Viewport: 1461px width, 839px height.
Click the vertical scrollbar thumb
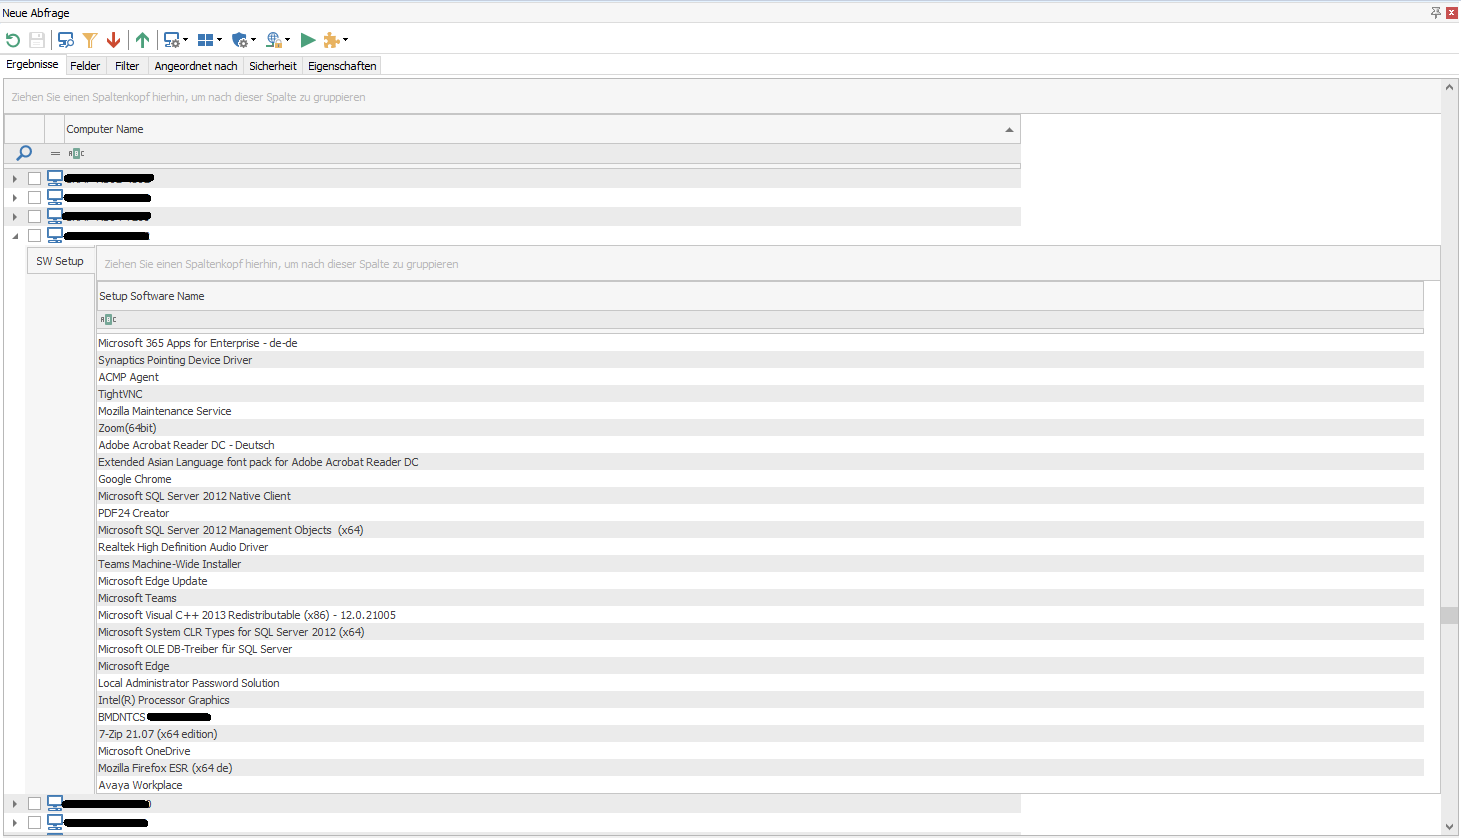click(1449, 615)
